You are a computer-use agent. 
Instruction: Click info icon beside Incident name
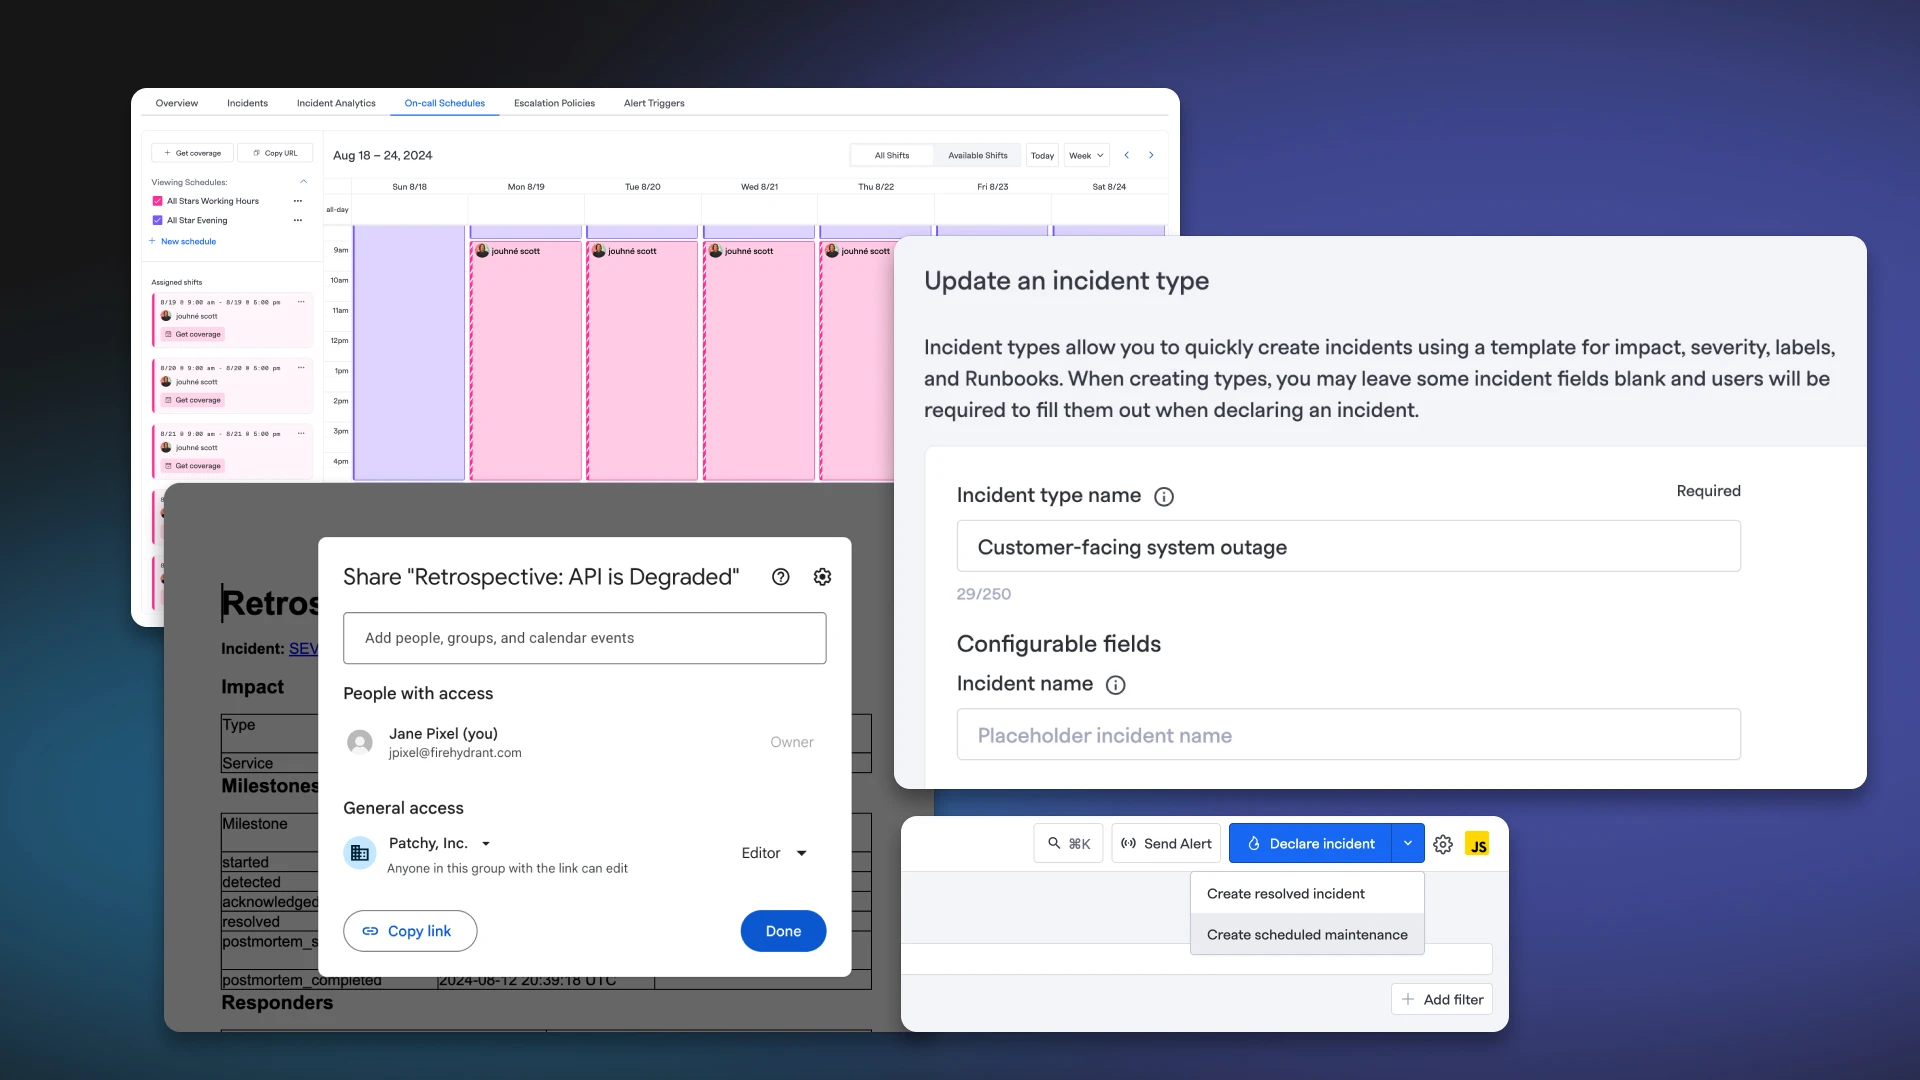(1115, 685)
